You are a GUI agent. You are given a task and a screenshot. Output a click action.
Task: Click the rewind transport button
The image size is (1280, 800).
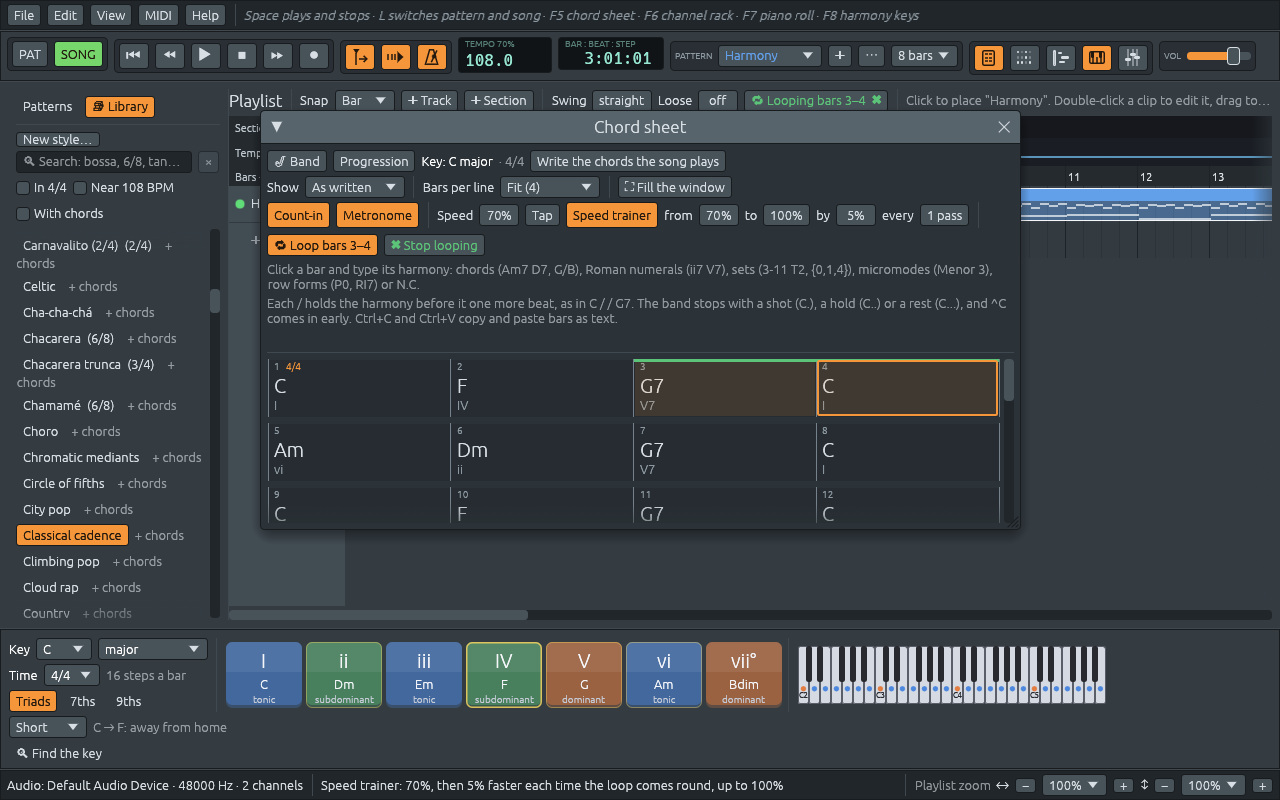point(168,55)
